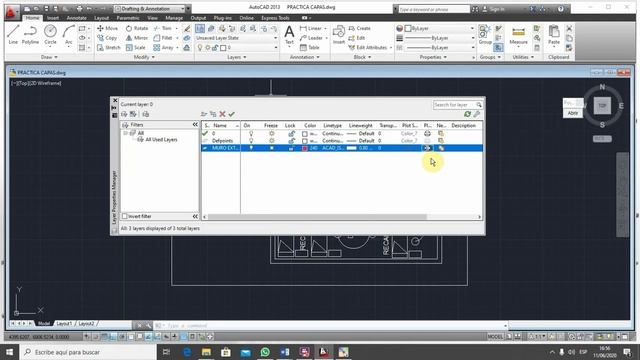Image resolution: width=640 pixels, height=360 pixels.
Task: Activate the Trim command
Action: coord(163,28)
